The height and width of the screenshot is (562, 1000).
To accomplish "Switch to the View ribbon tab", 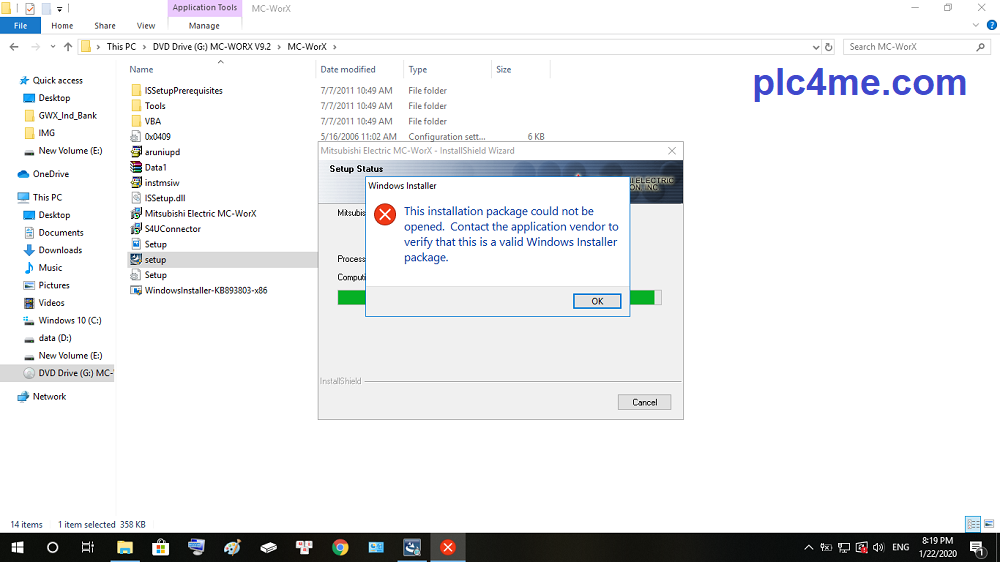I will (x=146, y=26).
